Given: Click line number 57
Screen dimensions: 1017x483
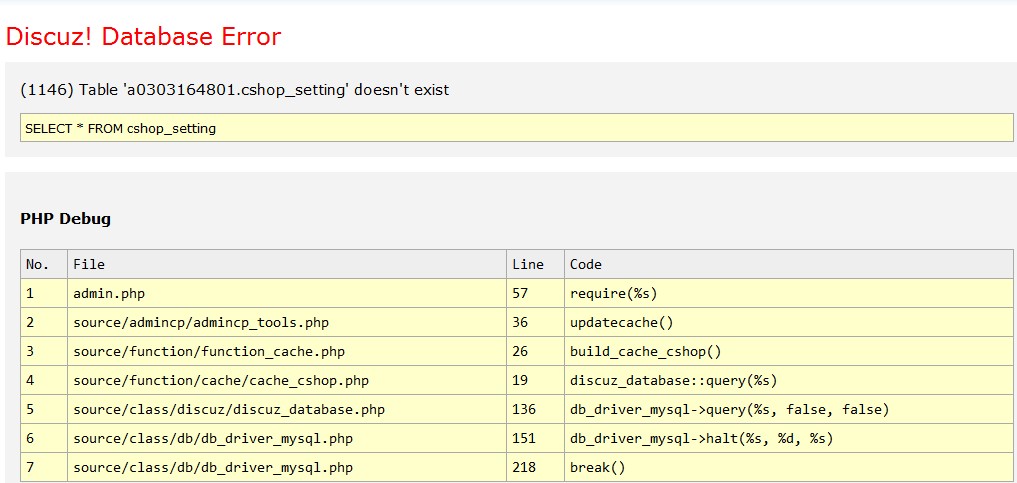Looking at the screenshot, I should click(x=535, y=293).
